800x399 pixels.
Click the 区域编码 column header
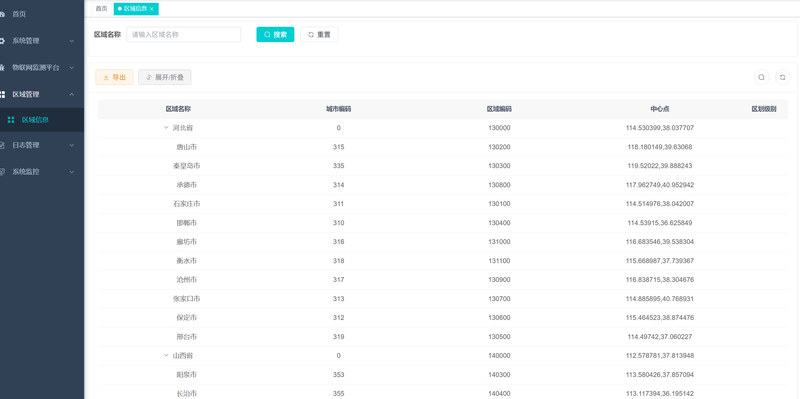point(499,109)
